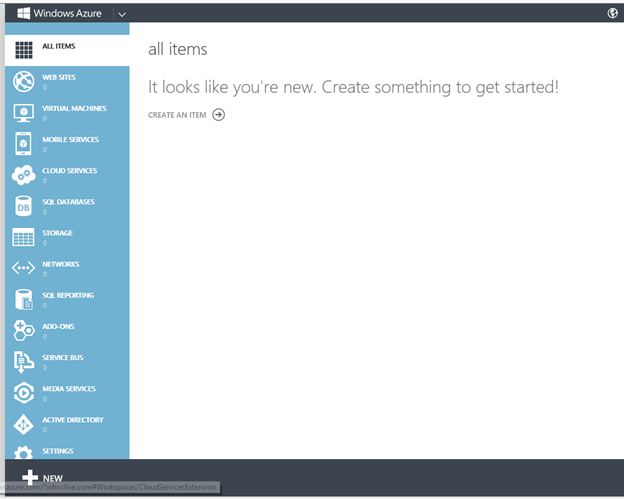Open the SQL Databases DB cylinder icon

pos(23,206)
